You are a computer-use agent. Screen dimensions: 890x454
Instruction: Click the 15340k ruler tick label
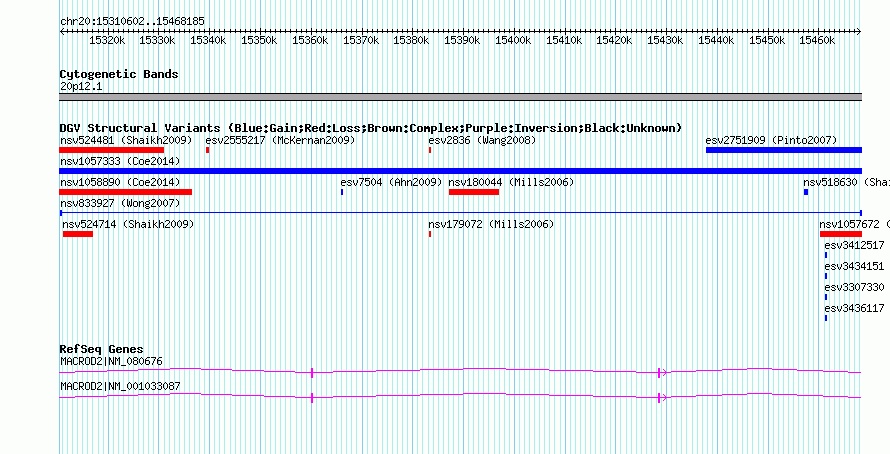[x=208, y=40]
